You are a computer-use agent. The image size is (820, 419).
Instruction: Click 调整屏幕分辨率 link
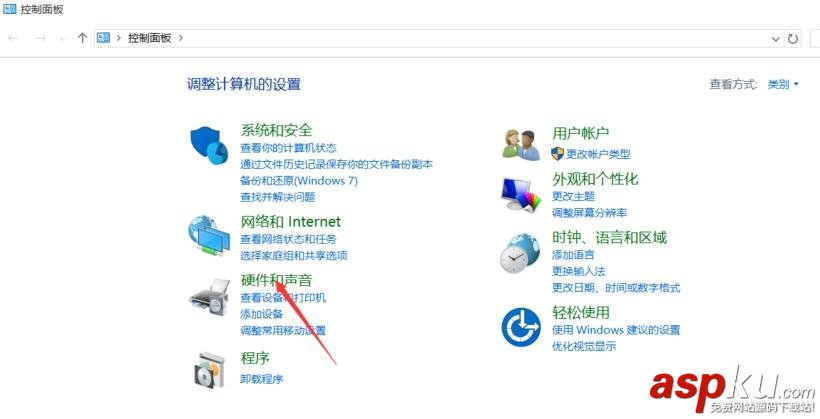[589, 213]
